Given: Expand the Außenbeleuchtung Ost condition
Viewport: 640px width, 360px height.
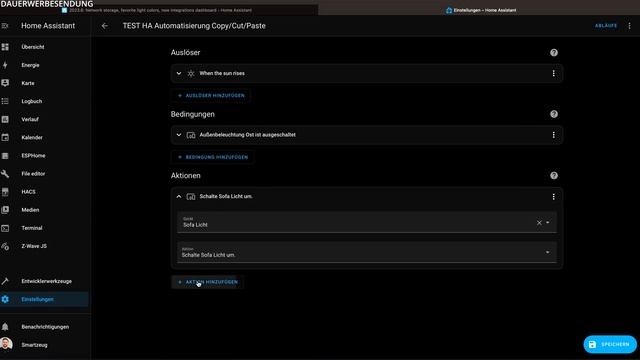Looking at the screenshot, I should [179, 135].
